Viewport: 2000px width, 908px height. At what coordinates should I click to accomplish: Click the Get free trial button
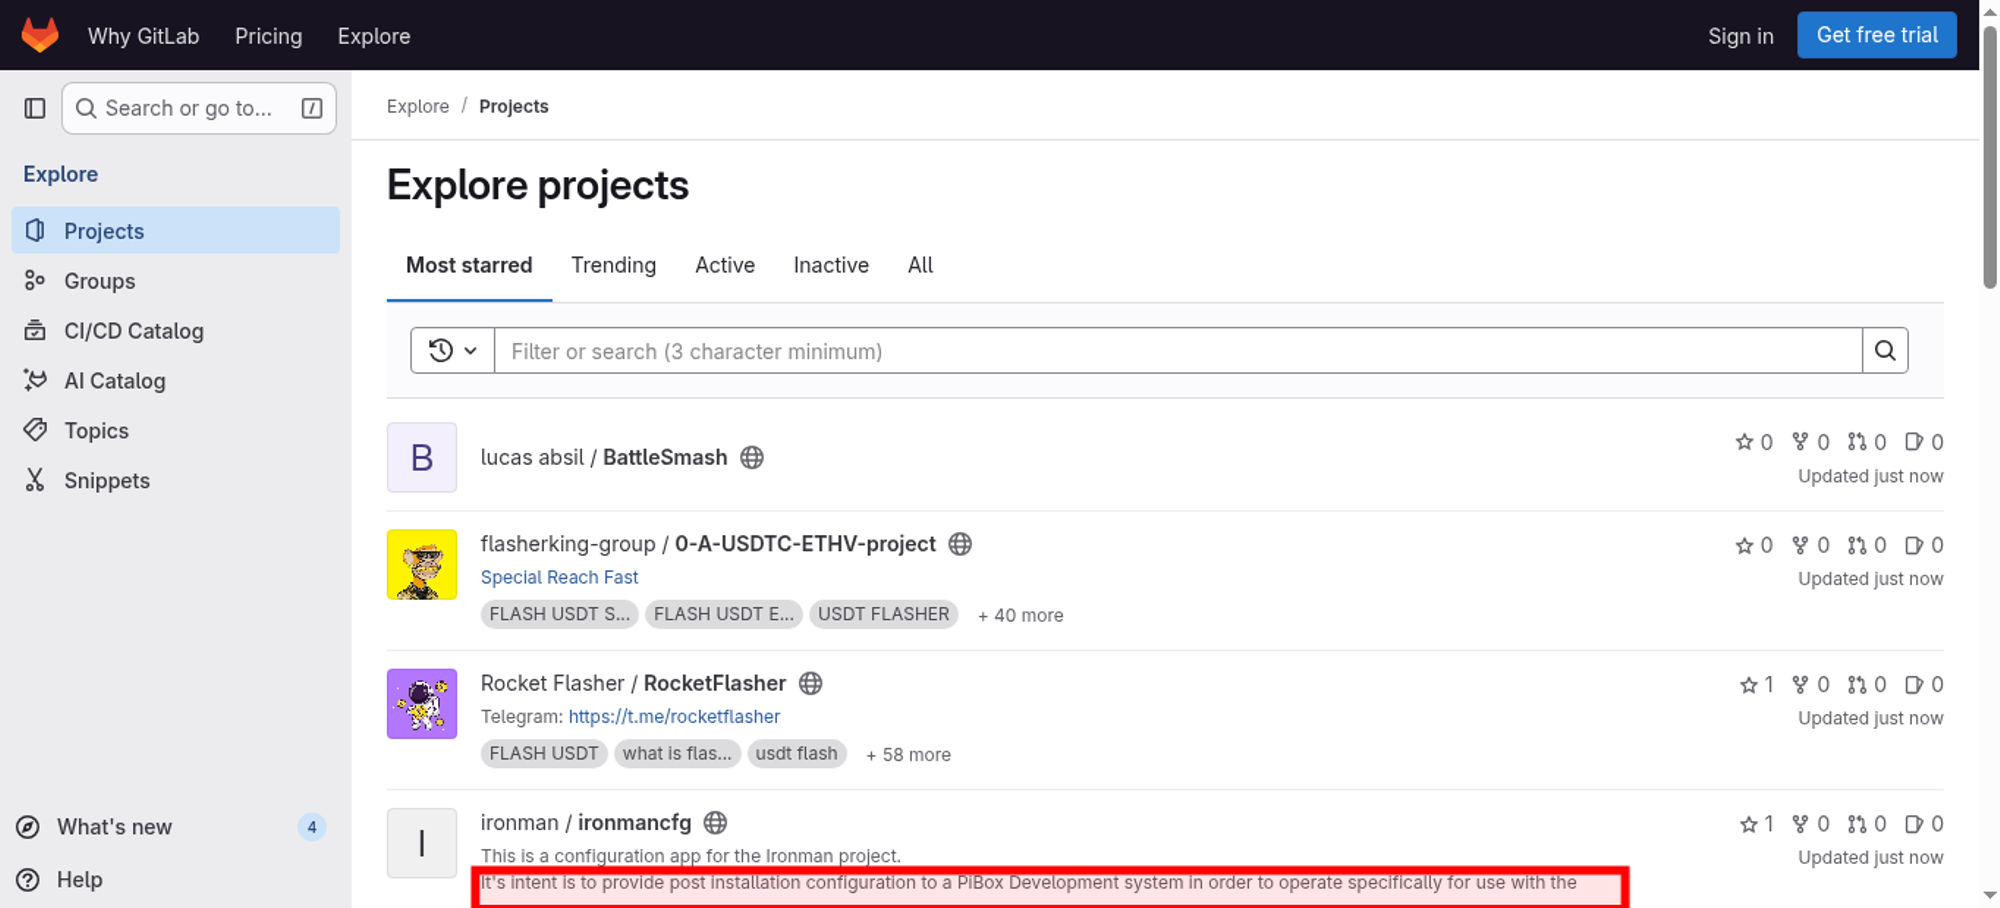pyautogui.click(x=1877, y=35)
